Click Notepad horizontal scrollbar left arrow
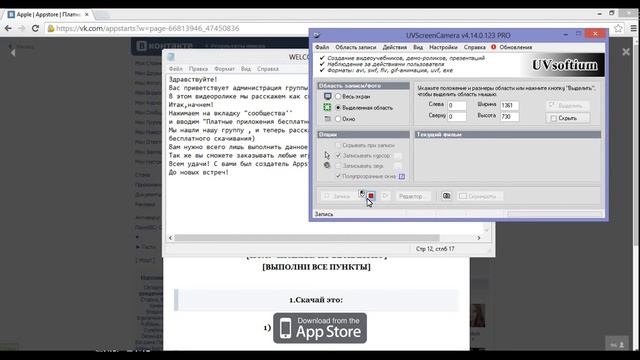This screenshot has width=640, height=360. point(171,238)
